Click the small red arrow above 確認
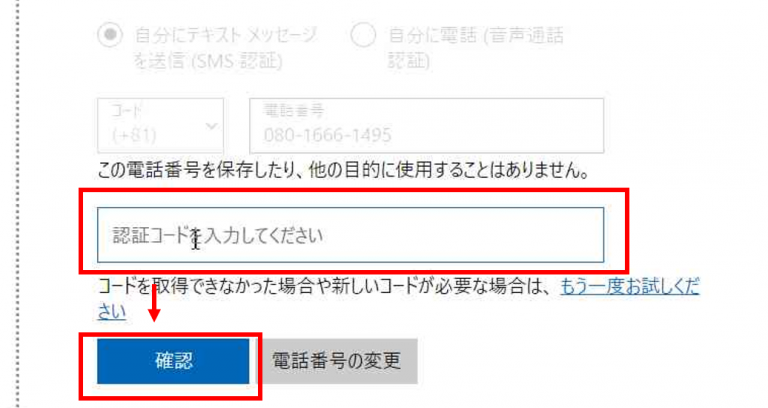The width and height of the screenshot is (768, 408). [154, 303]
